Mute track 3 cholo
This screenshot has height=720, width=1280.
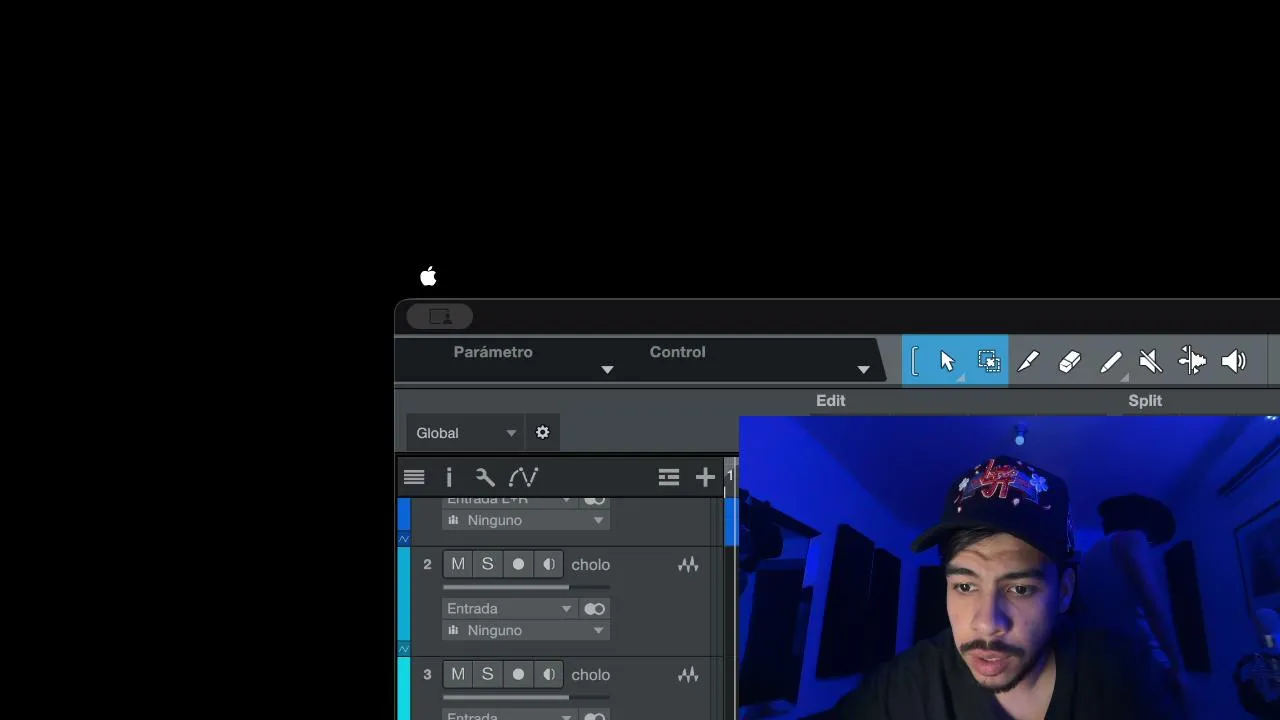[x=458, y=674]
